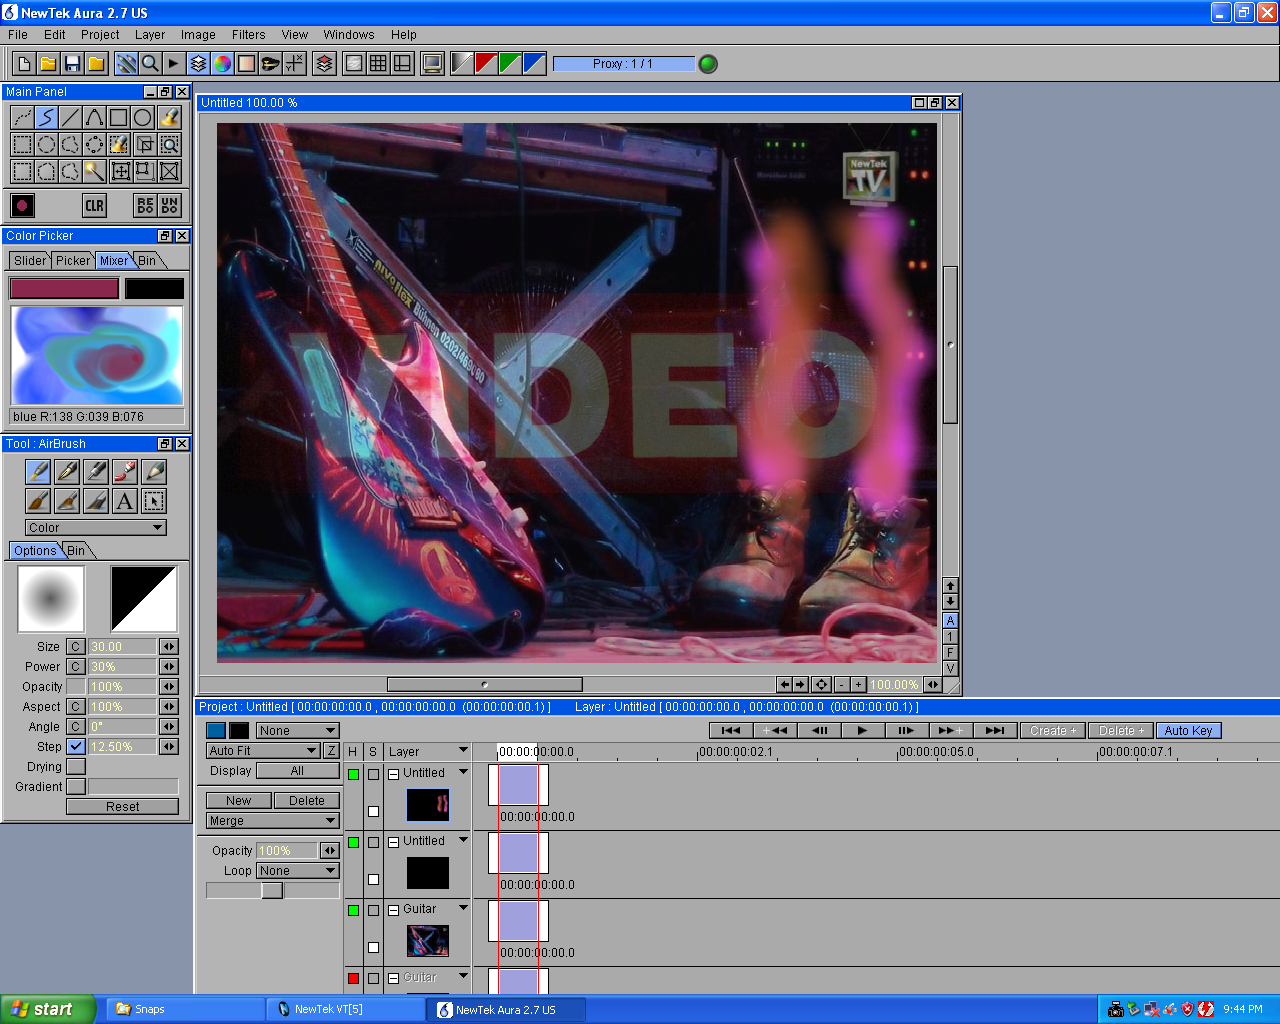Select the freehand S-curve drawing tool
The image size is (1280, 1024).
[46, 118]
